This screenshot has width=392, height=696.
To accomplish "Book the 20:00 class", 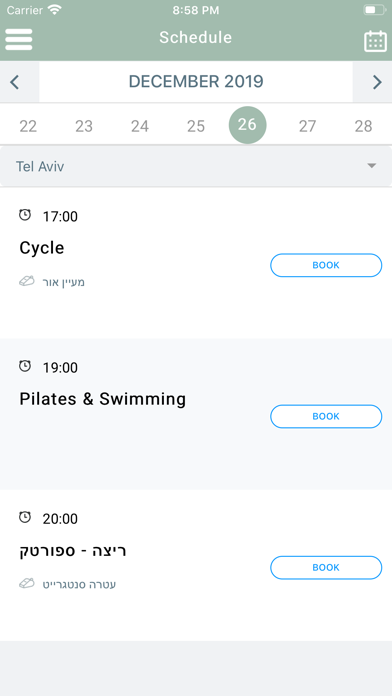I will click(326, 568).
